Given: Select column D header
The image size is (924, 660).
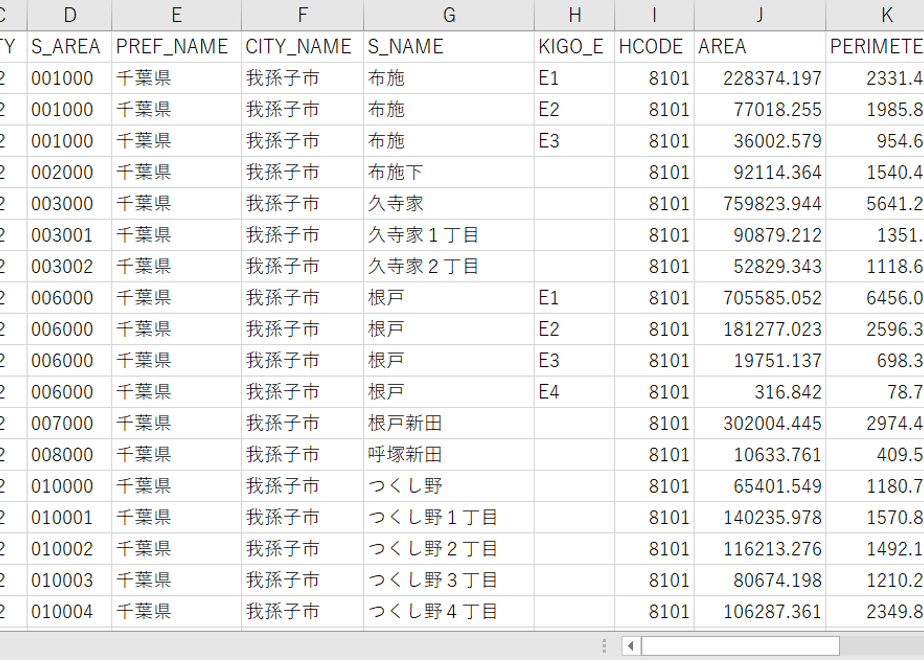Looking at the screenshot, I should pos(70,15).
